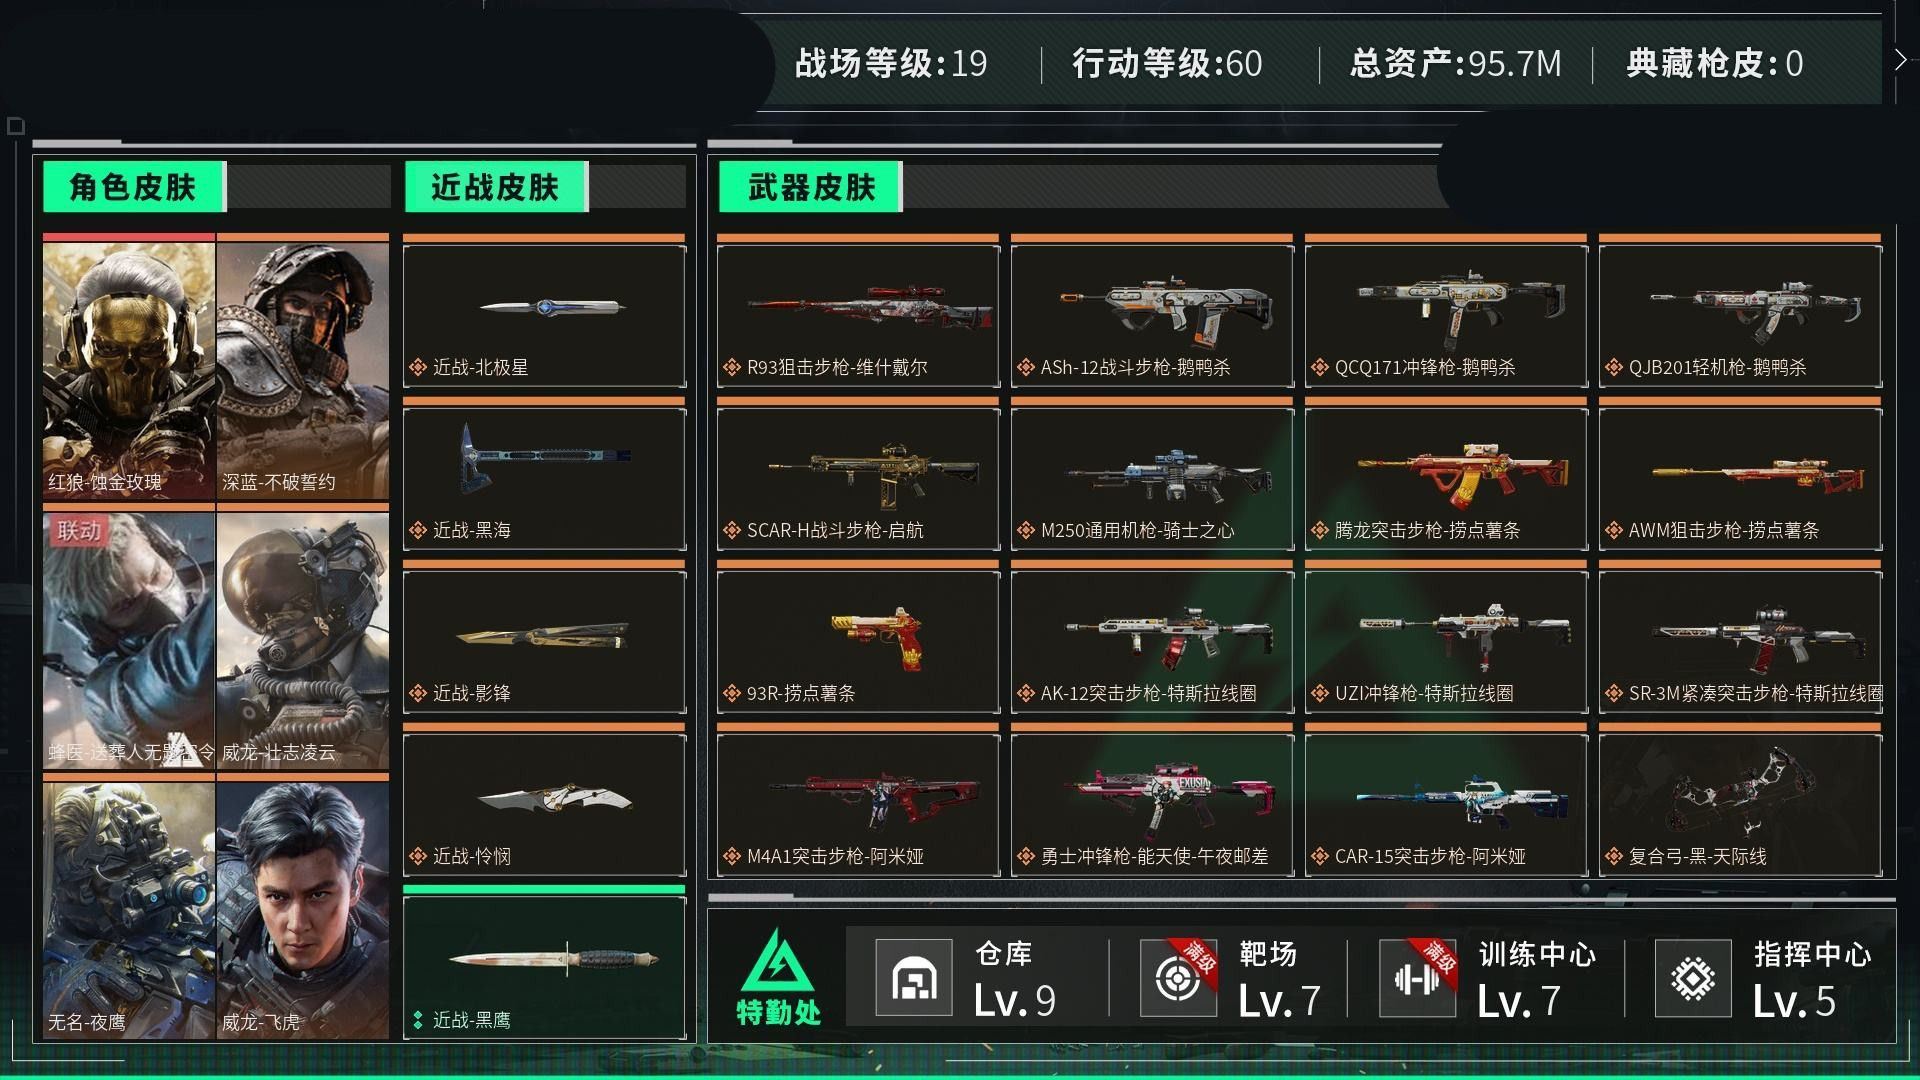Click the 仓库 warehouse icon
Viewport: 1920px width, 1080px height.
click(914, 978)
